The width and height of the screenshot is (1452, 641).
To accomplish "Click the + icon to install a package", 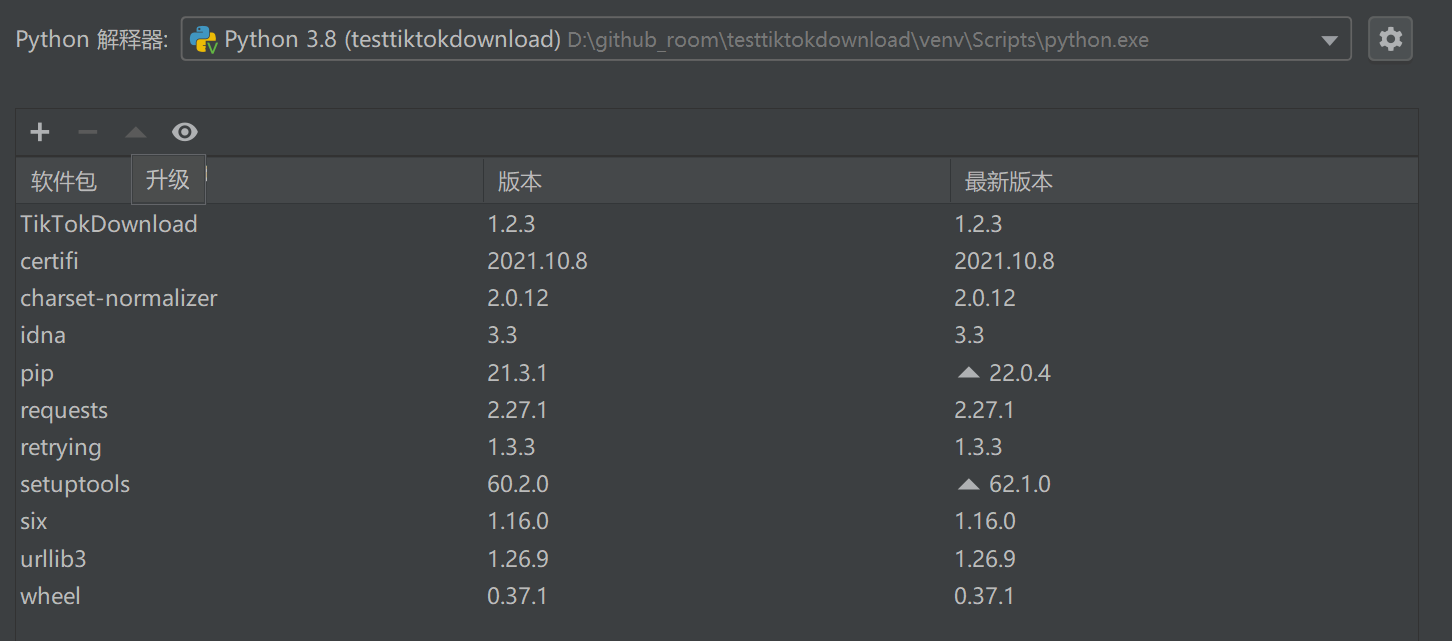I will pyautogui.click(x=39, y=131).
